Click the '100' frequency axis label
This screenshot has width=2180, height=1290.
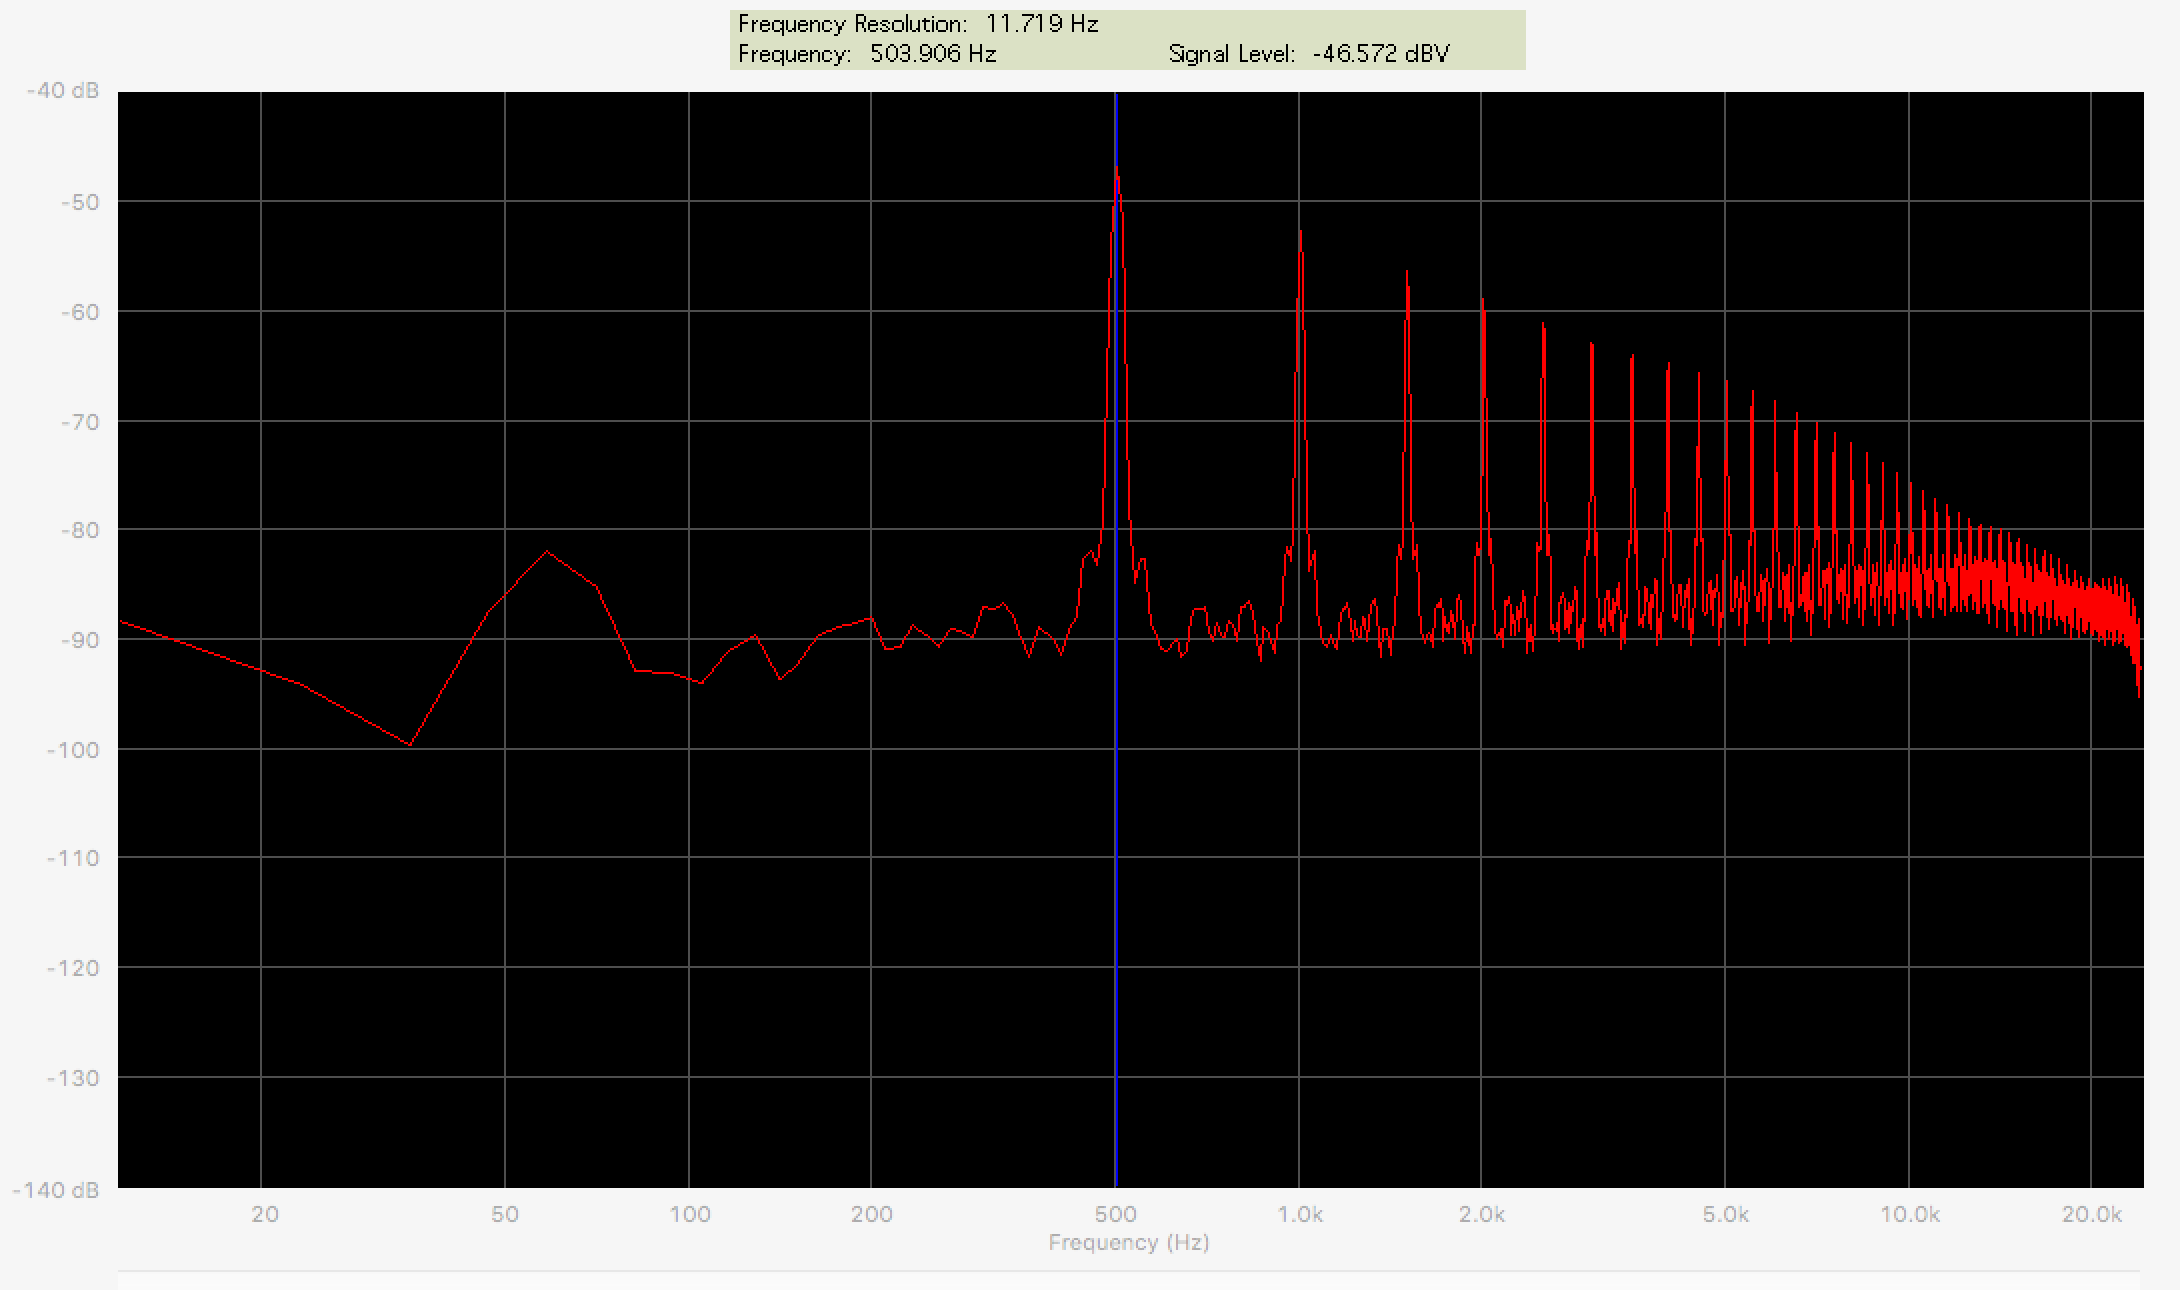(x=689, y=1214)
